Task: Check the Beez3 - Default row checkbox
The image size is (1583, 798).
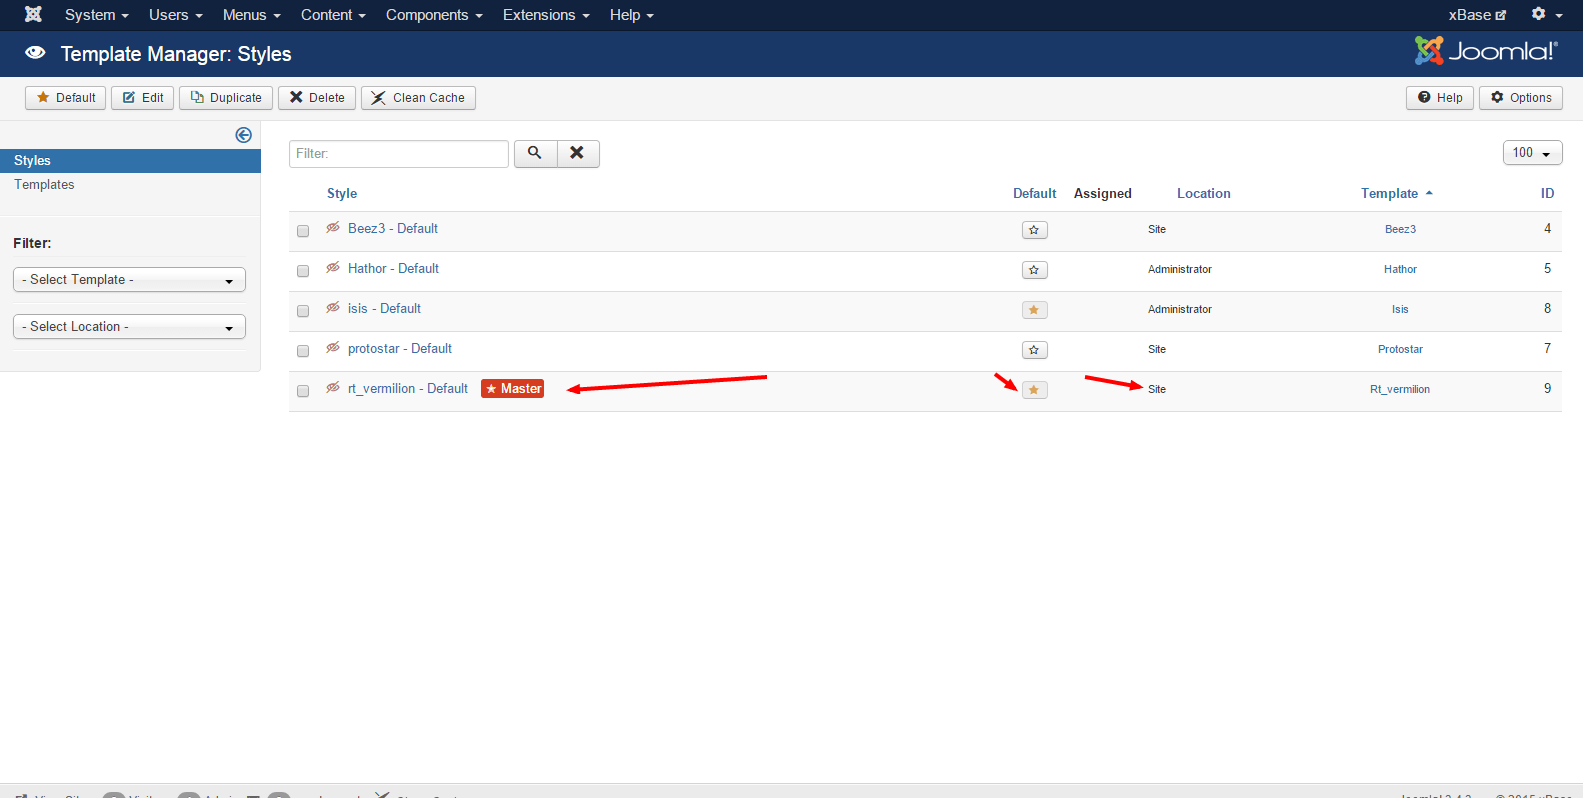Action: 303,231
